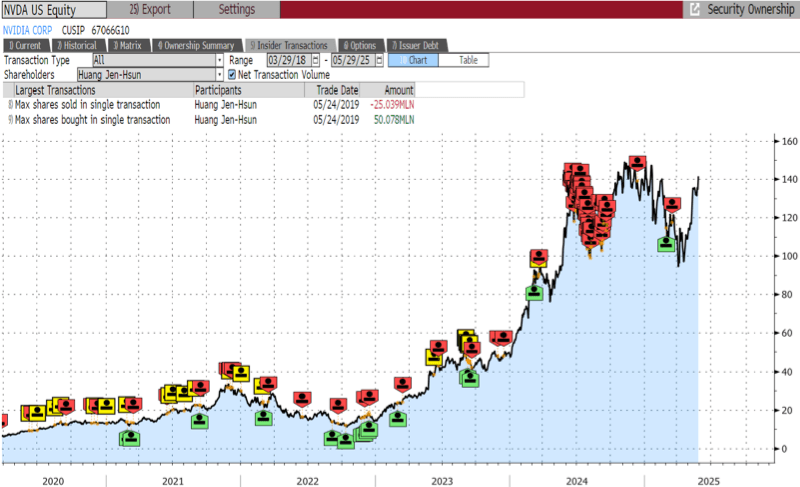
Task: Toggle the Net Transaction Volume checkbox
Action: (x=232, y=74)
